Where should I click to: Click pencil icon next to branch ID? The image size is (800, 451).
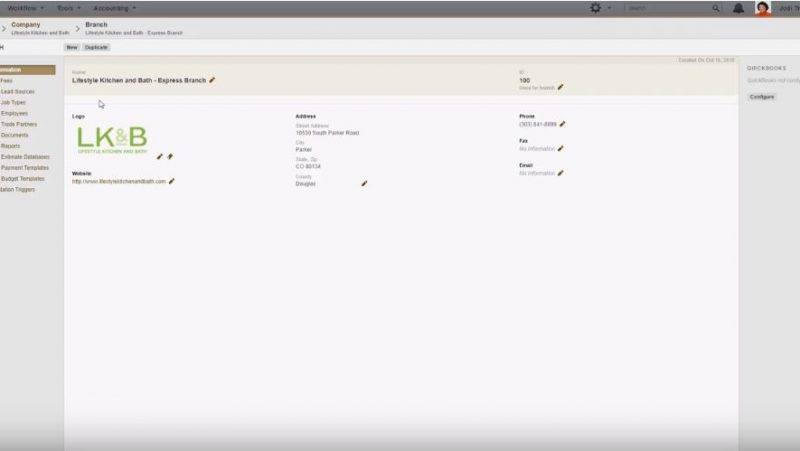pyautogui.click(x=560, y=87)
